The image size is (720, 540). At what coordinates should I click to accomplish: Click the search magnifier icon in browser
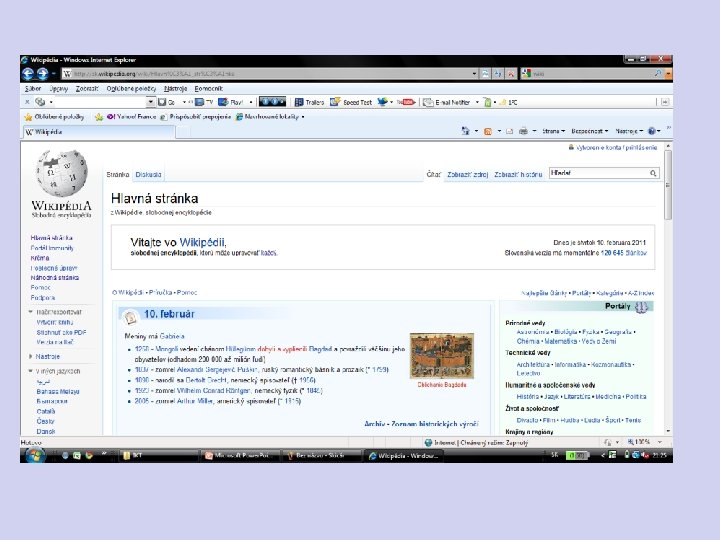tap(658, 73)
